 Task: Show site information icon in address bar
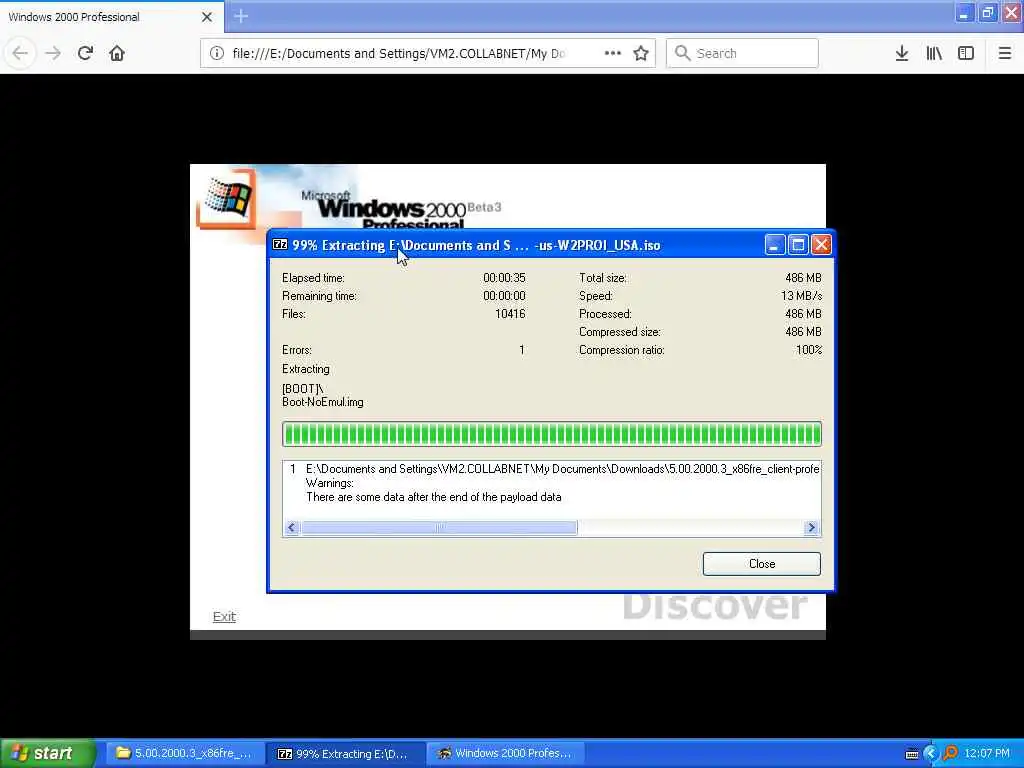point(217,54)
